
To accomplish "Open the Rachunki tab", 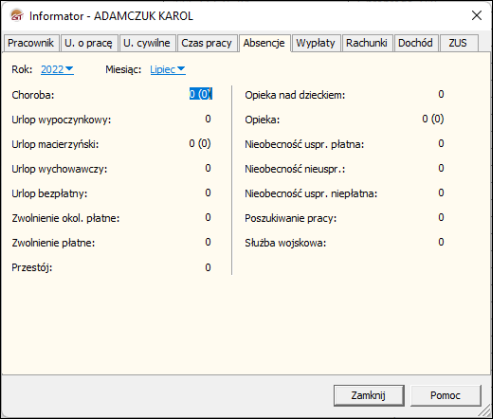I will (367, 43).
